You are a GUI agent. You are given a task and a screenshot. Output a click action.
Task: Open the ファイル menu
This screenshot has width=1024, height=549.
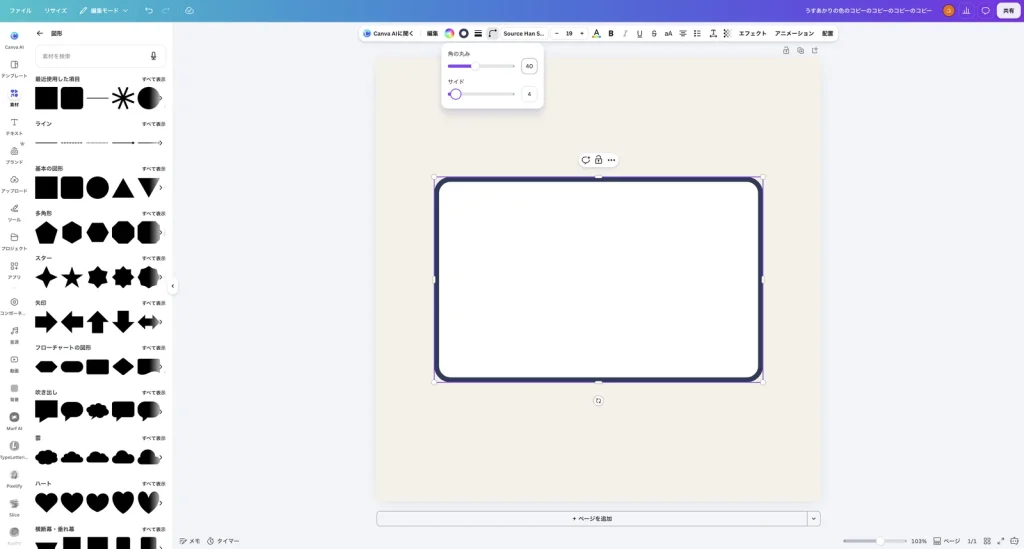coord(20,10)
